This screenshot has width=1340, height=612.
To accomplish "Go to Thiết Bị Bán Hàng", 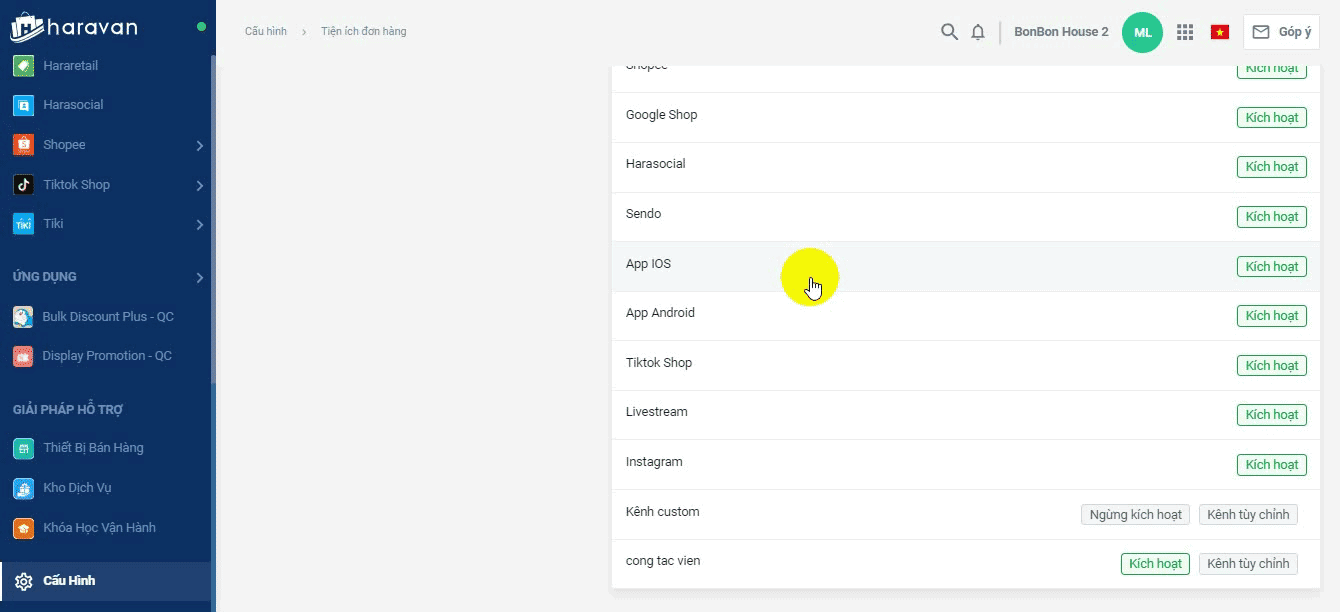I will [93, 448].
